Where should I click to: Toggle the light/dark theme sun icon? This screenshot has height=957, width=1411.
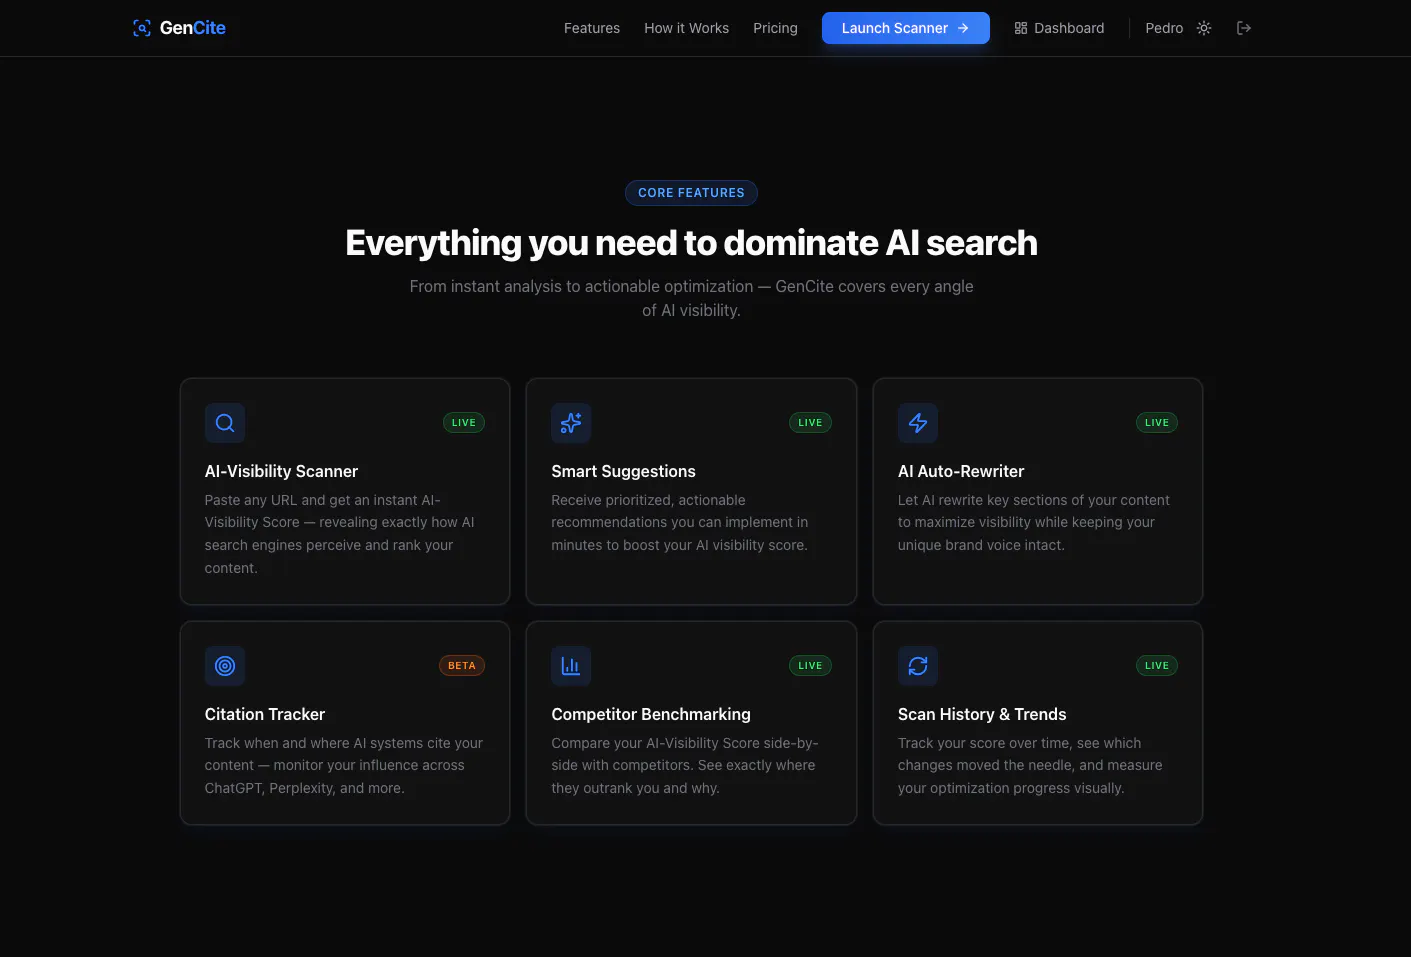coord(1204,28)
